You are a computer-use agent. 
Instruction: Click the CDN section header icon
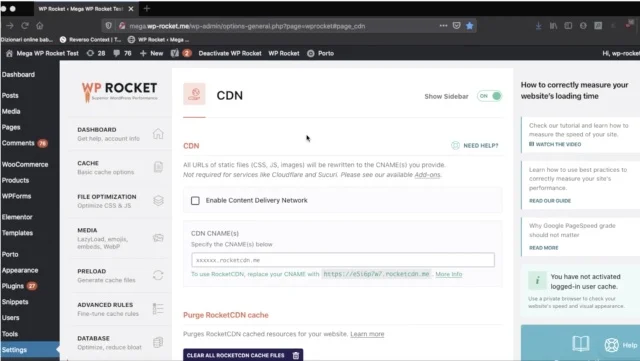coord(194,94)
